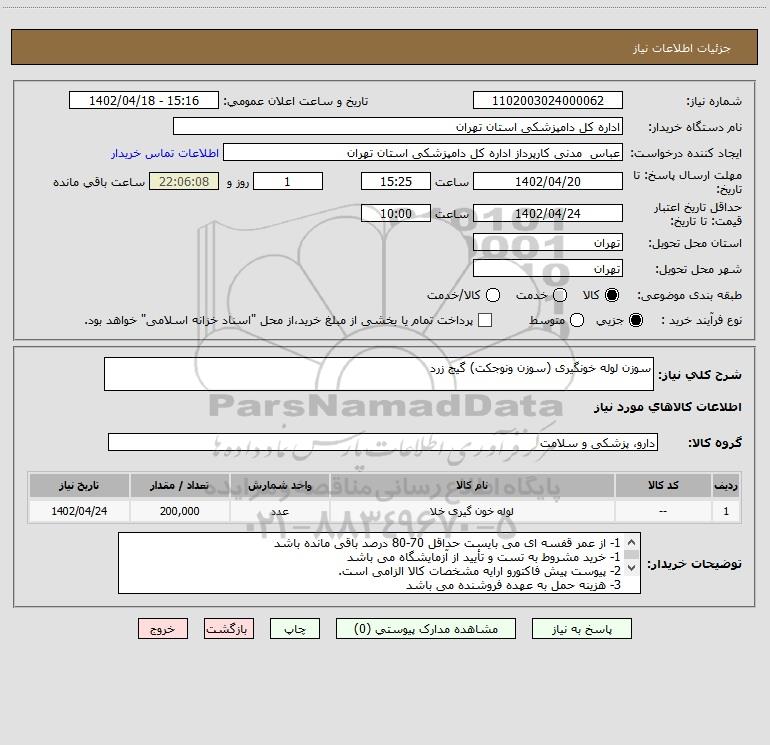This screenshot has width=770, height=745.
Task: Click the جزئیات اطلاعات نیاز header title
Action: pos(682,48)
